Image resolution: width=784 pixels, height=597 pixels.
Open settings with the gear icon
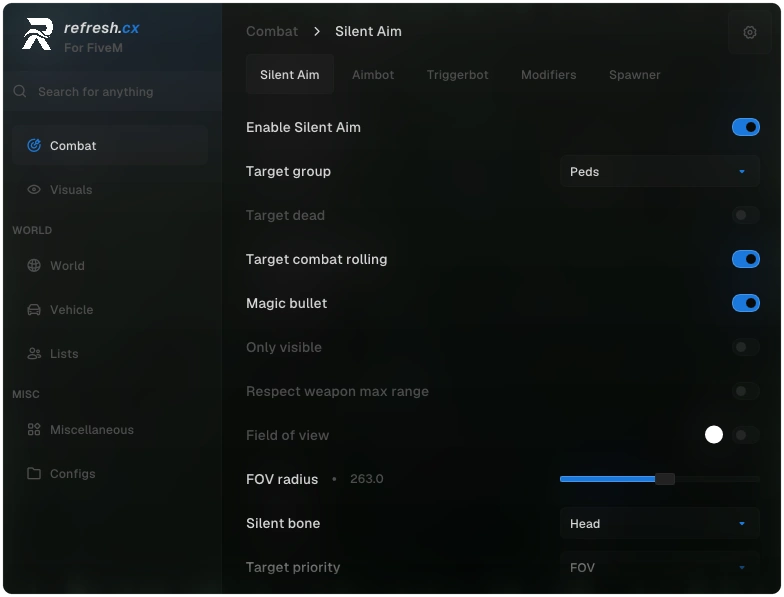coord(750,32)
